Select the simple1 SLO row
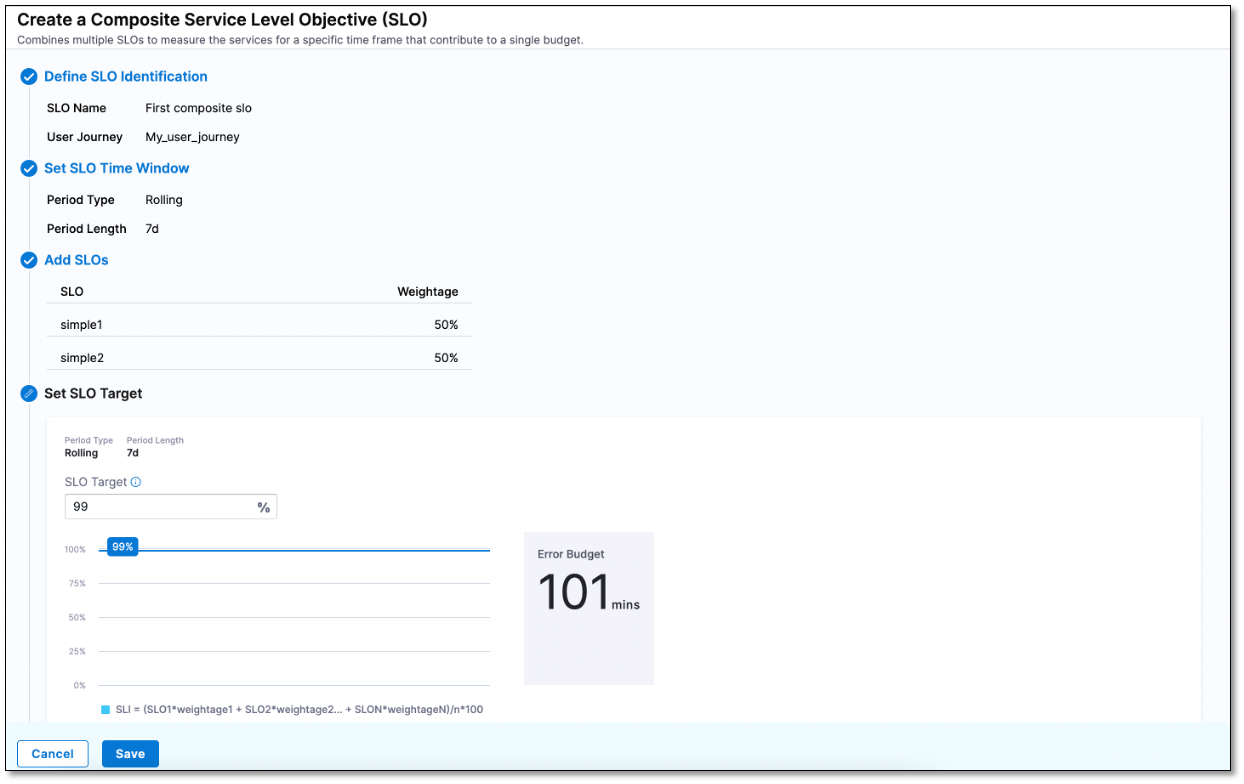The width and height of the screenshot is (1244, 784). (259, 325)
